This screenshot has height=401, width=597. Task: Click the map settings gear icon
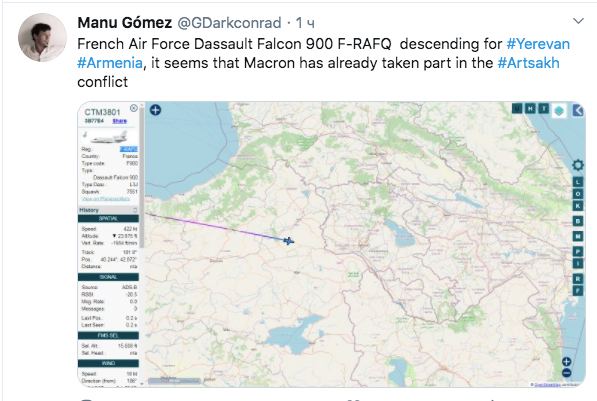pos(578,165)
